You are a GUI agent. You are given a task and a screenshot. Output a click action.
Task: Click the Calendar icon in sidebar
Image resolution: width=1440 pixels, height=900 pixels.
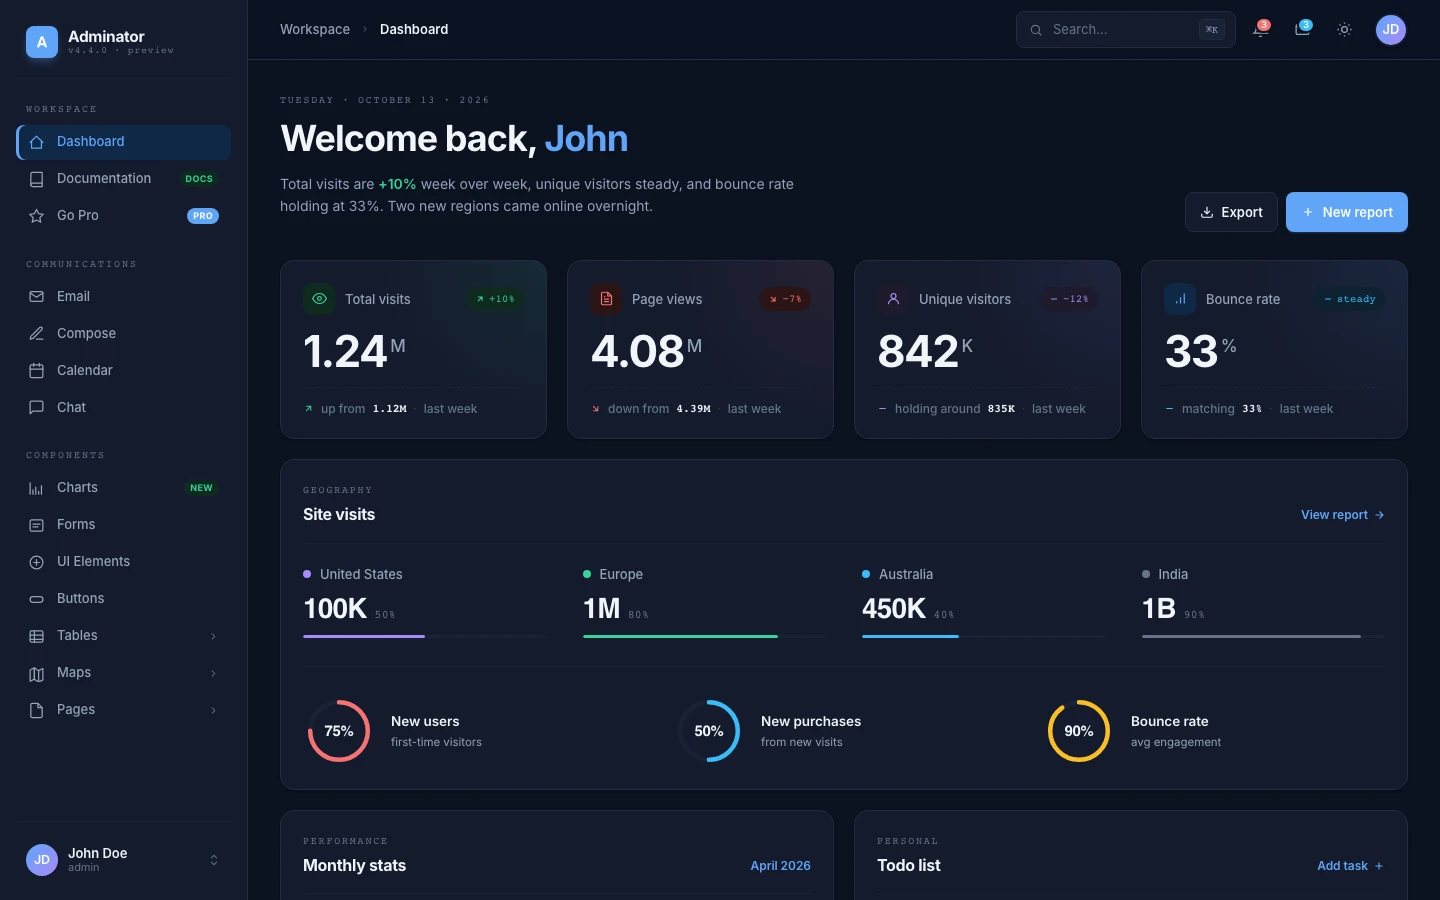(x=37, y=371)
